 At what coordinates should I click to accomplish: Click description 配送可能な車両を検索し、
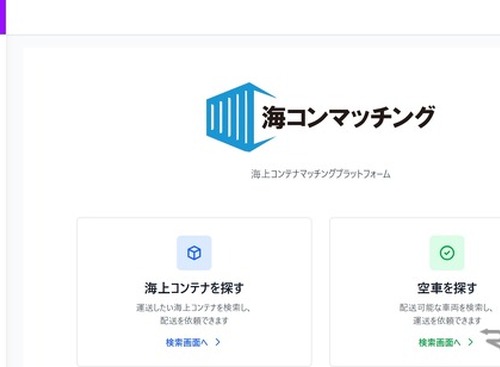pyautogui.click(x=447, y=307)
